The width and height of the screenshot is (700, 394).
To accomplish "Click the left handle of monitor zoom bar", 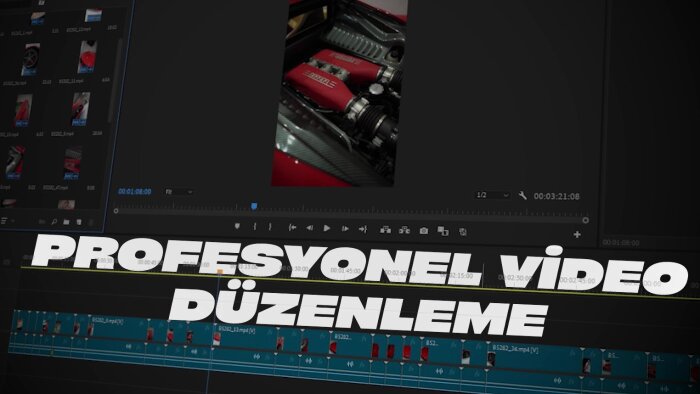I will click(116, 211).
